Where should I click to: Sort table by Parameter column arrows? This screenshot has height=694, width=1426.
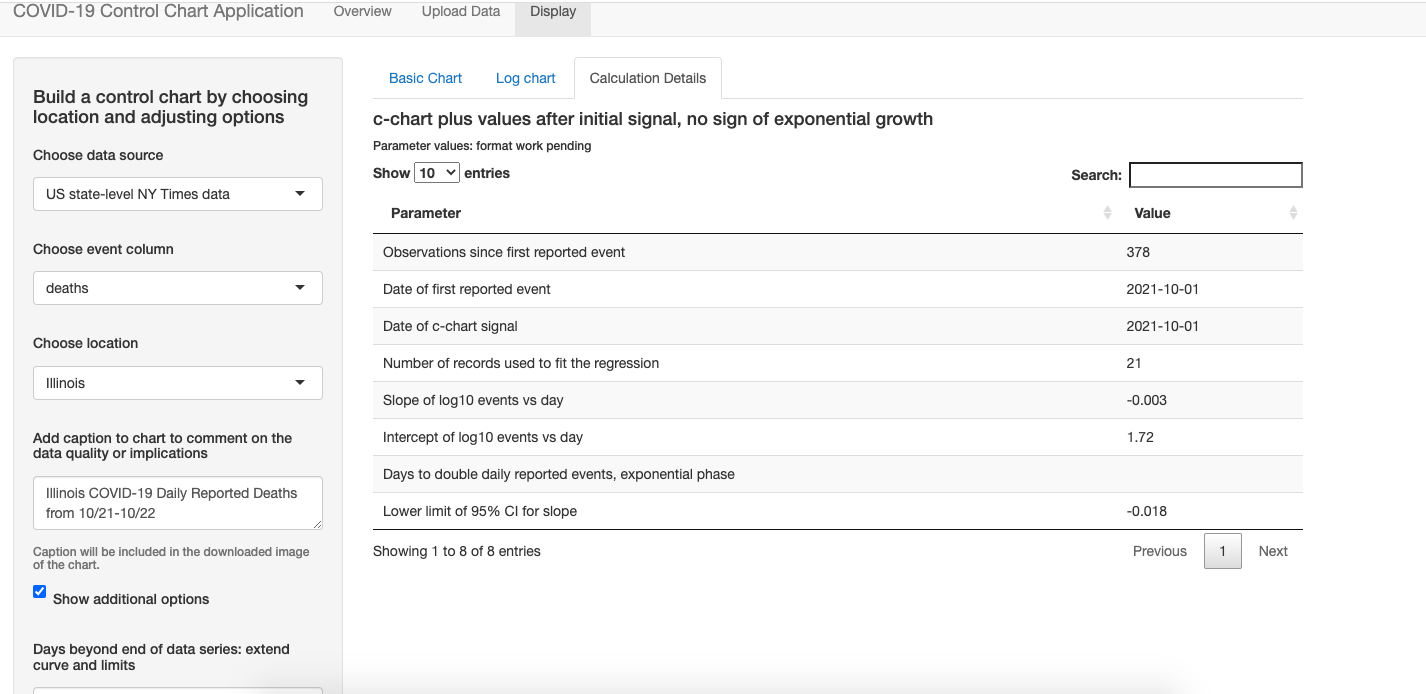[1107, 213]
